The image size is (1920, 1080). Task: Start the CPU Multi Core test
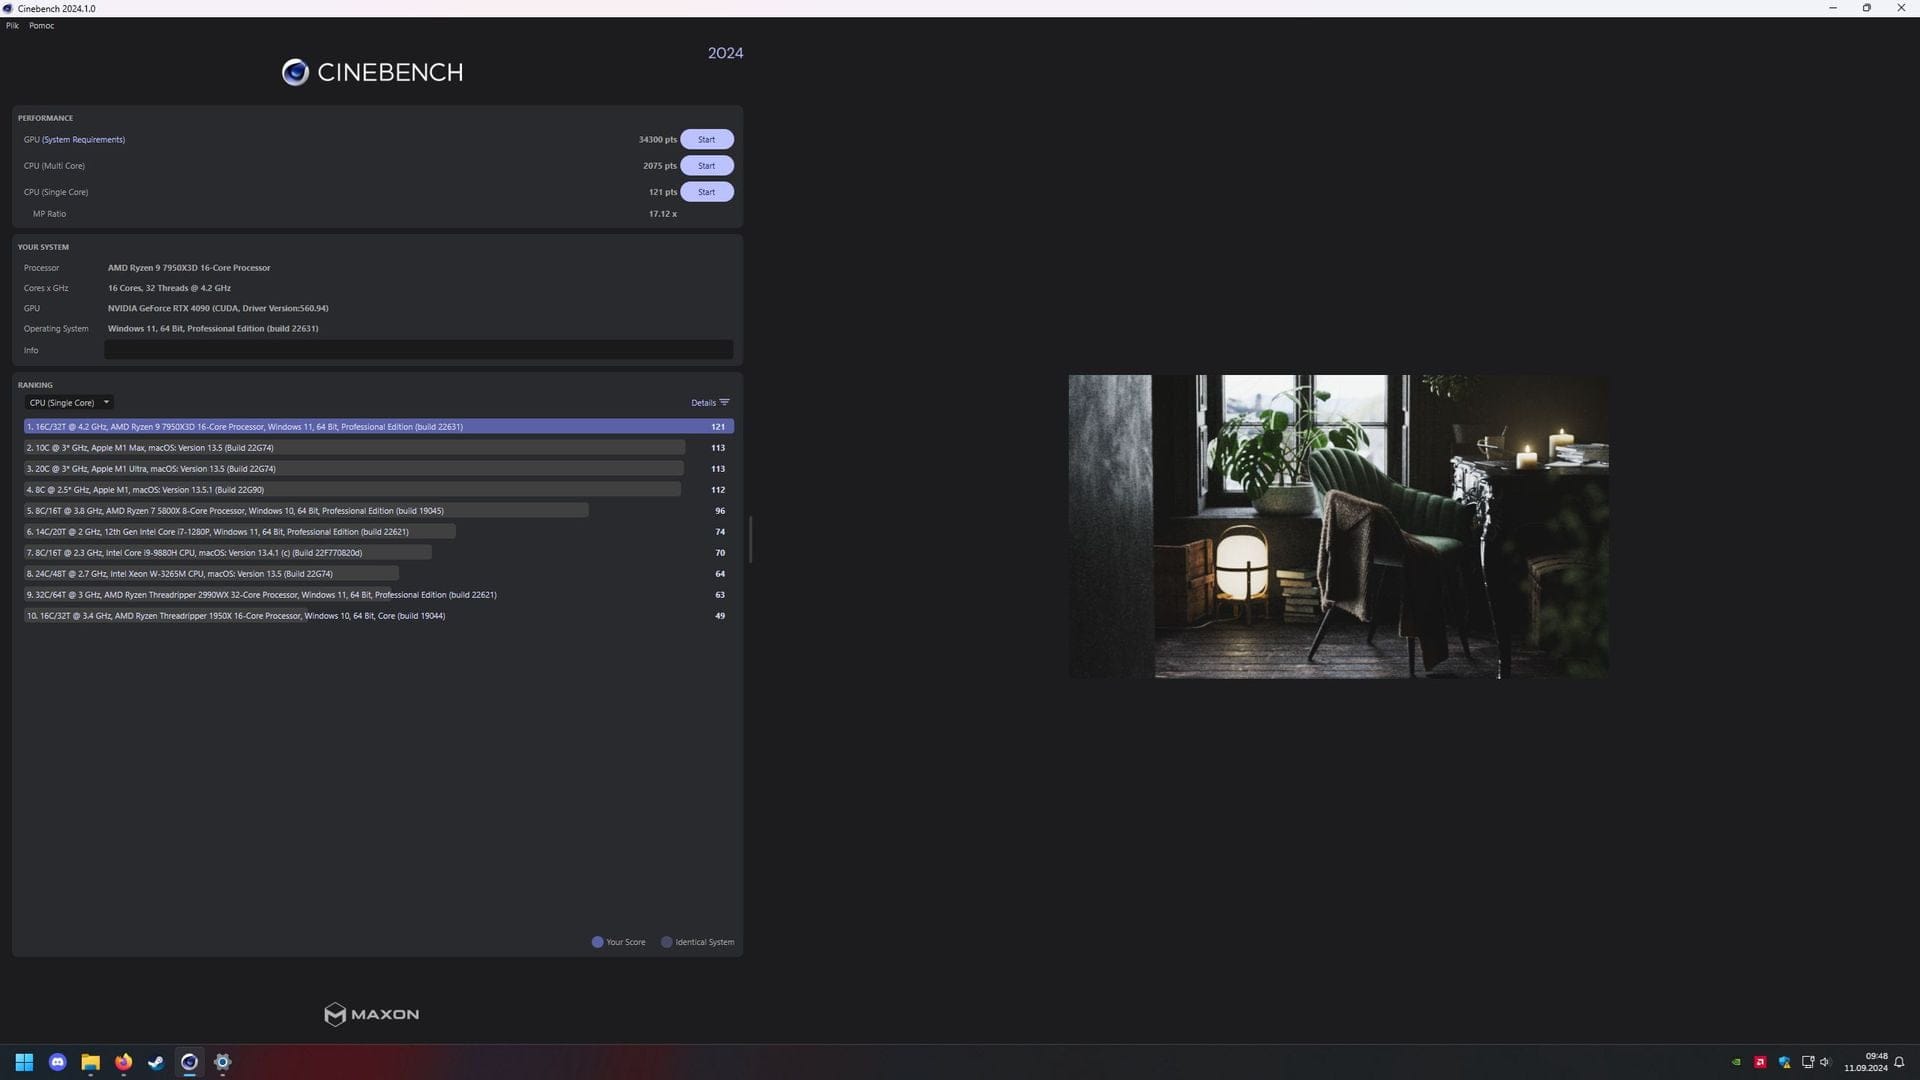[x=706, y=165]
